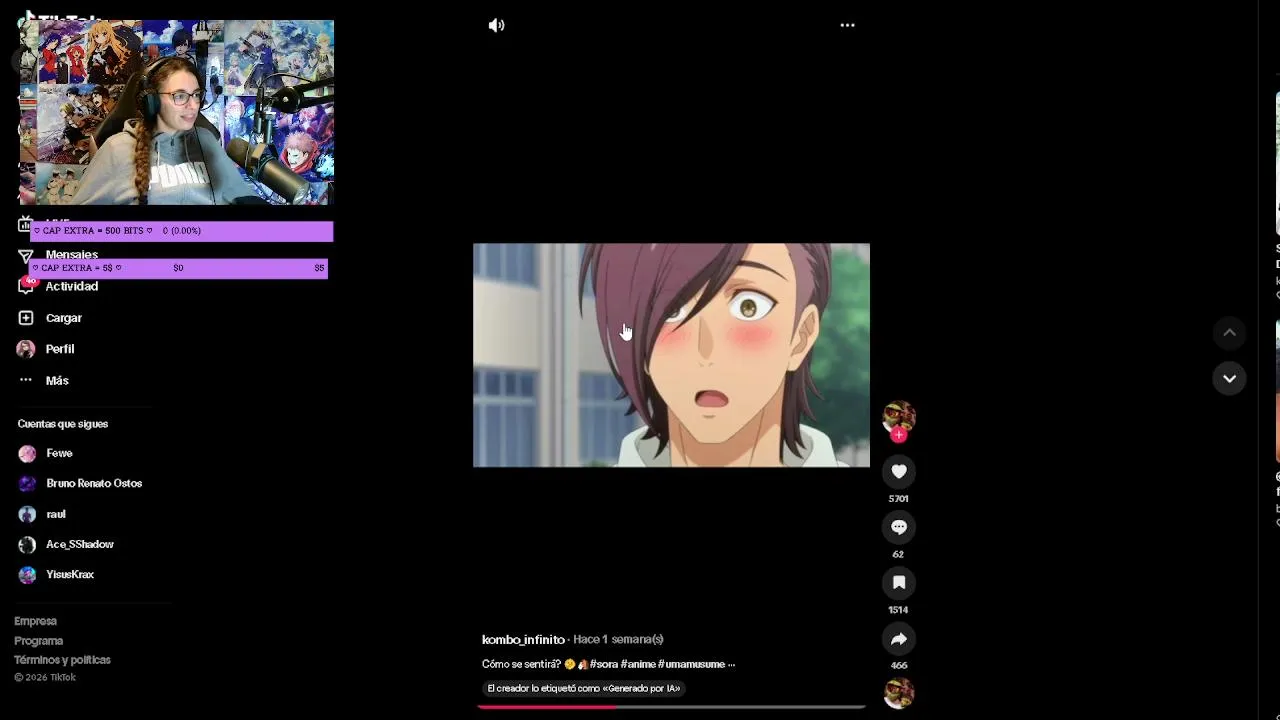The width and height of the screenshot is (1280, 720).
Task: Click Ace_SShadow's avatar icon
Action: click(x=27, y=544)
